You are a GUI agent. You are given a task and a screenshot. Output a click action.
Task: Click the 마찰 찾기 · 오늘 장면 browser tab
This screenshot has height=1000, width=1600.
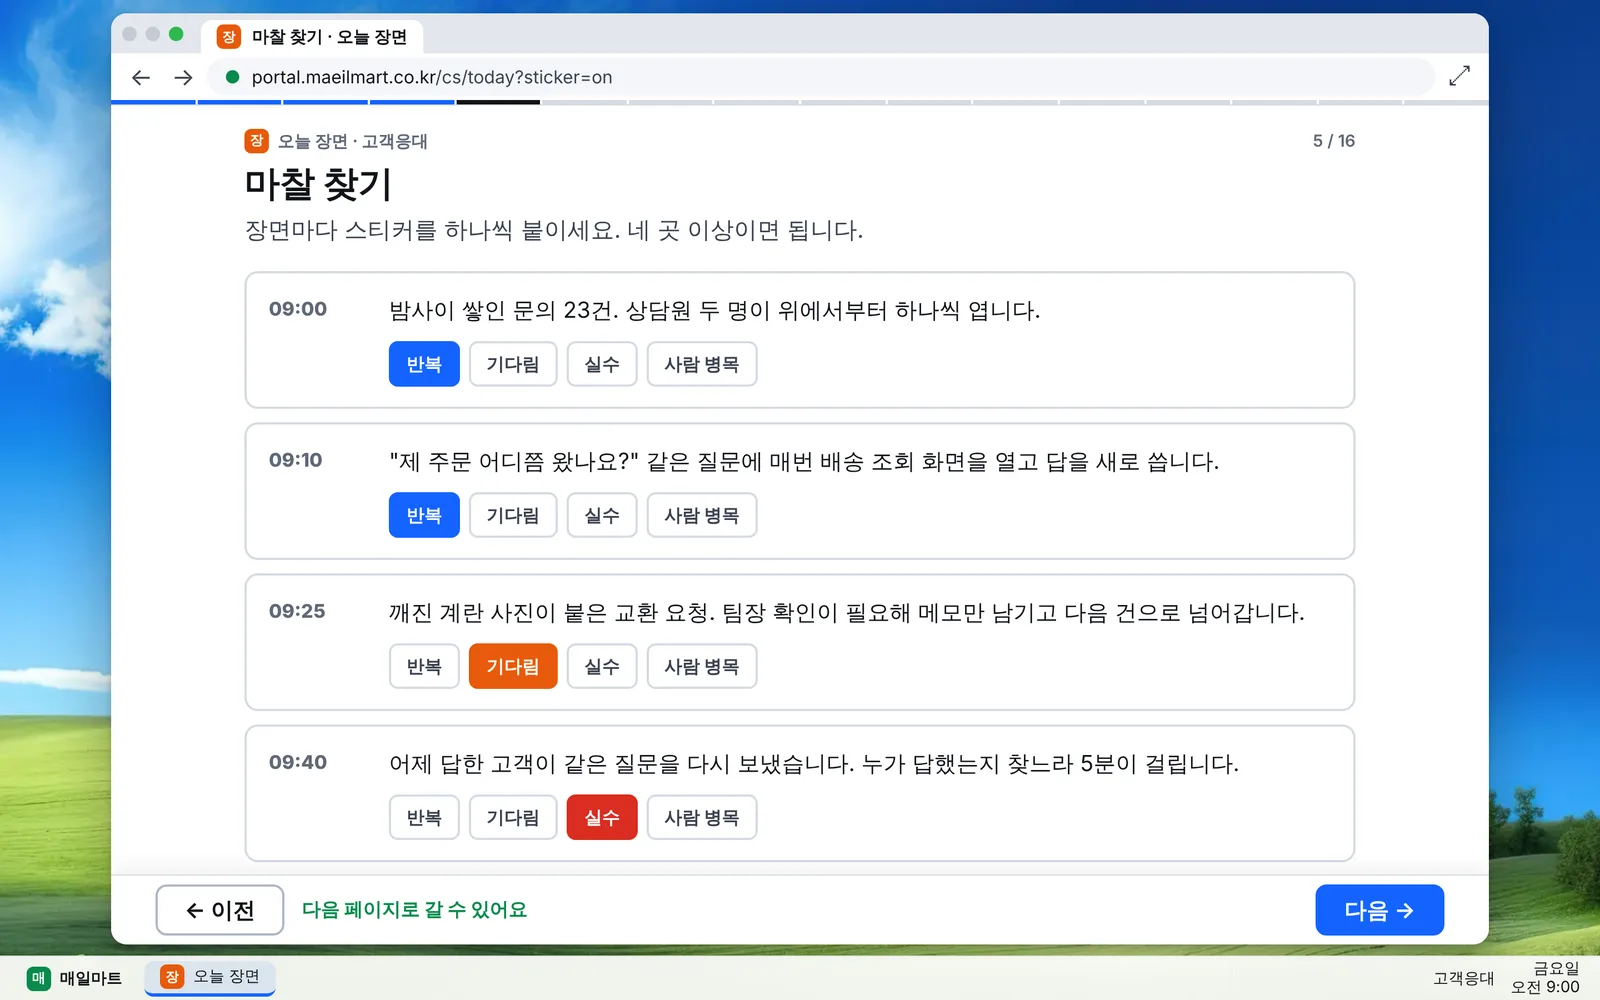[x=313, y=37]
